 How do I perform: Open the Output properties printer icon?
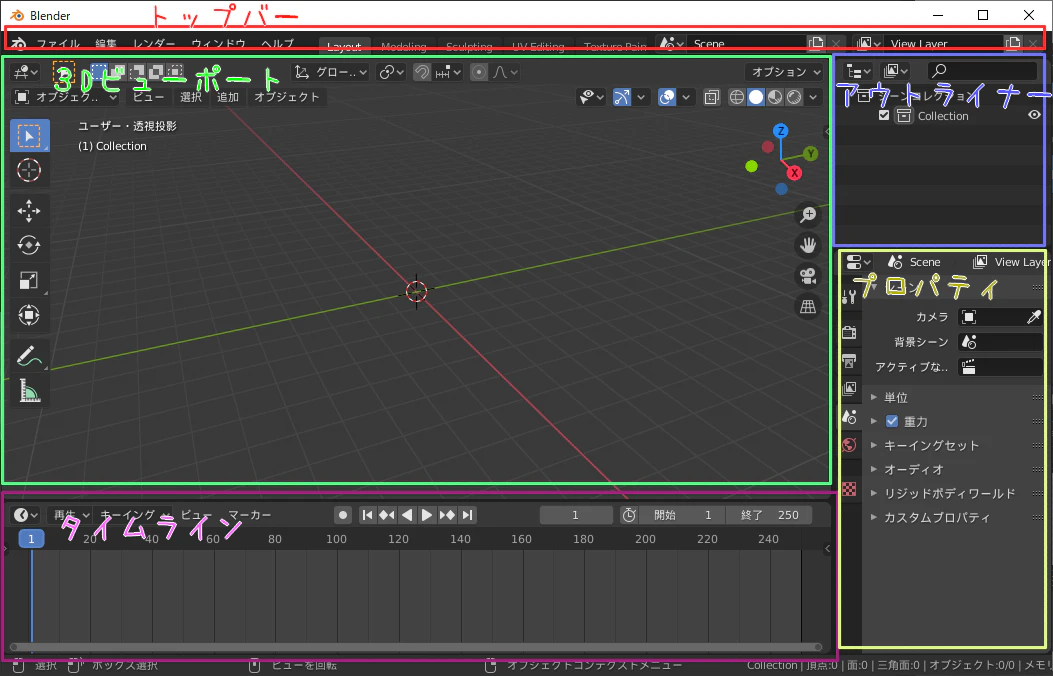click(x=850, y=360)
